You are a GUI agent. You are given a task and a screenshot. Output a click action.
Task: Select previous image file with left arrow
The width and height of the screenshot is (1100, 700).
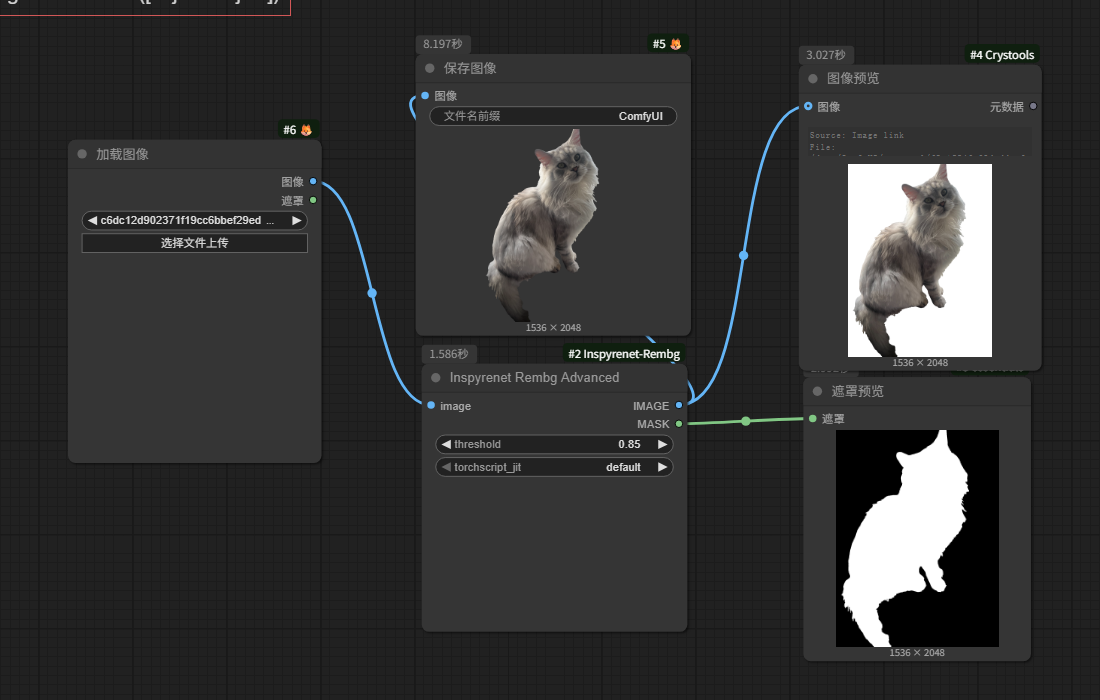pyautogui.click(x=92, y=220)
